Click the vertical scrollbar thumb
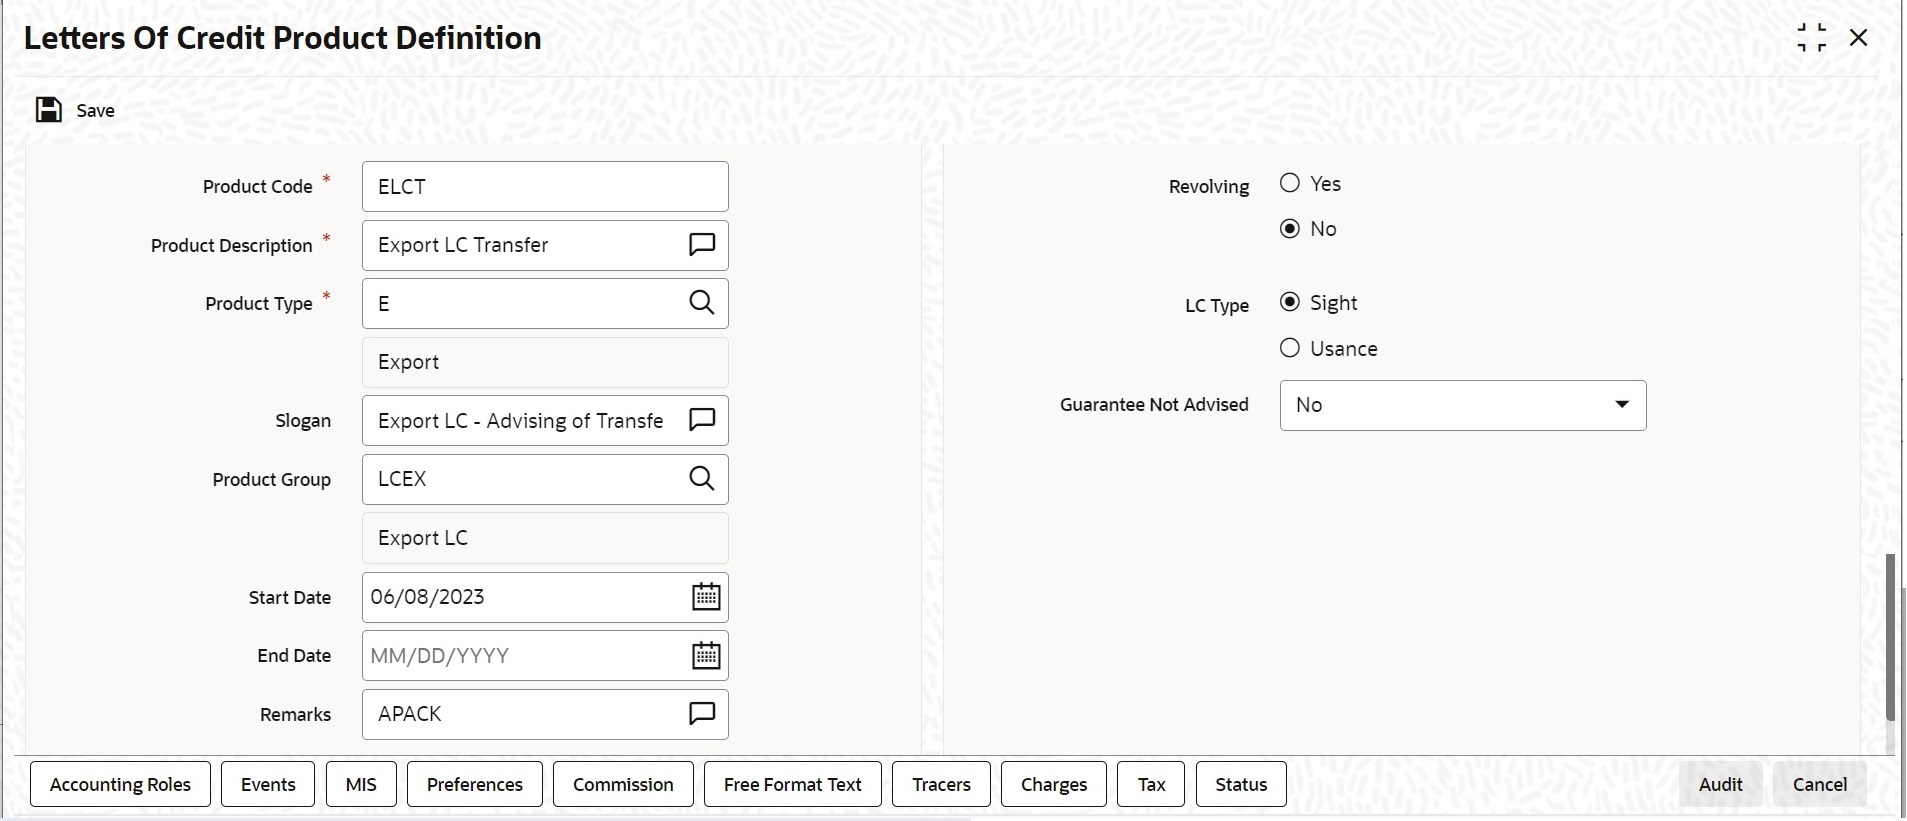This screenshot has width=1907, height=821. coord(1889,636)
